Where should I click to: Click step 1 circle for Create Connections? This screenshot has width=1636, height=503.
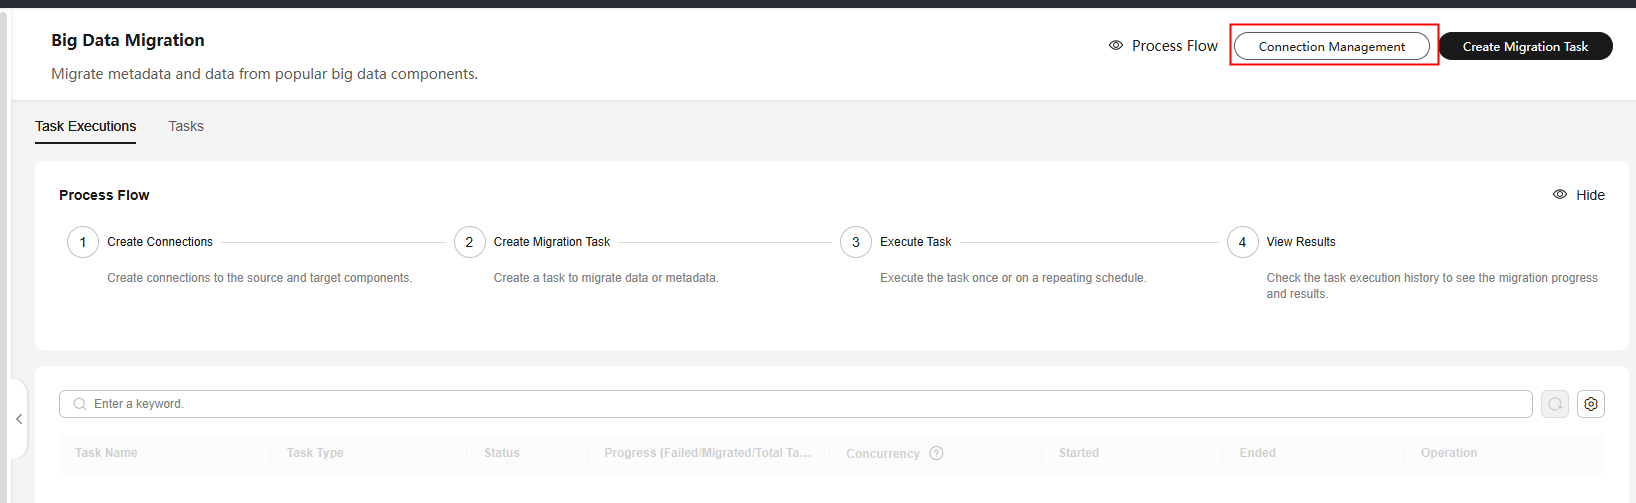click(x=83, y=242)
